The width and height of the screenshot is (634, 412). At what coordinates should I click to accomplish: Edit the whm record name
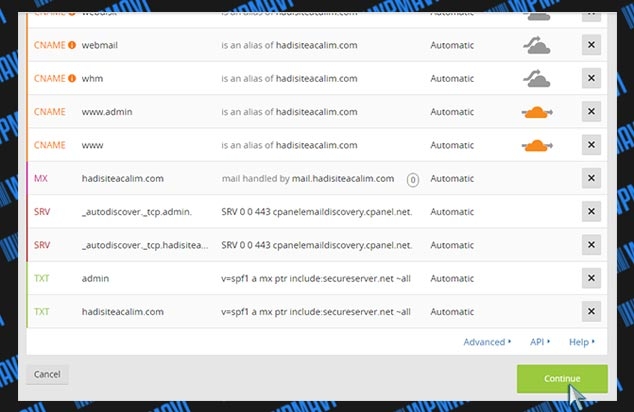coord(92,78)
